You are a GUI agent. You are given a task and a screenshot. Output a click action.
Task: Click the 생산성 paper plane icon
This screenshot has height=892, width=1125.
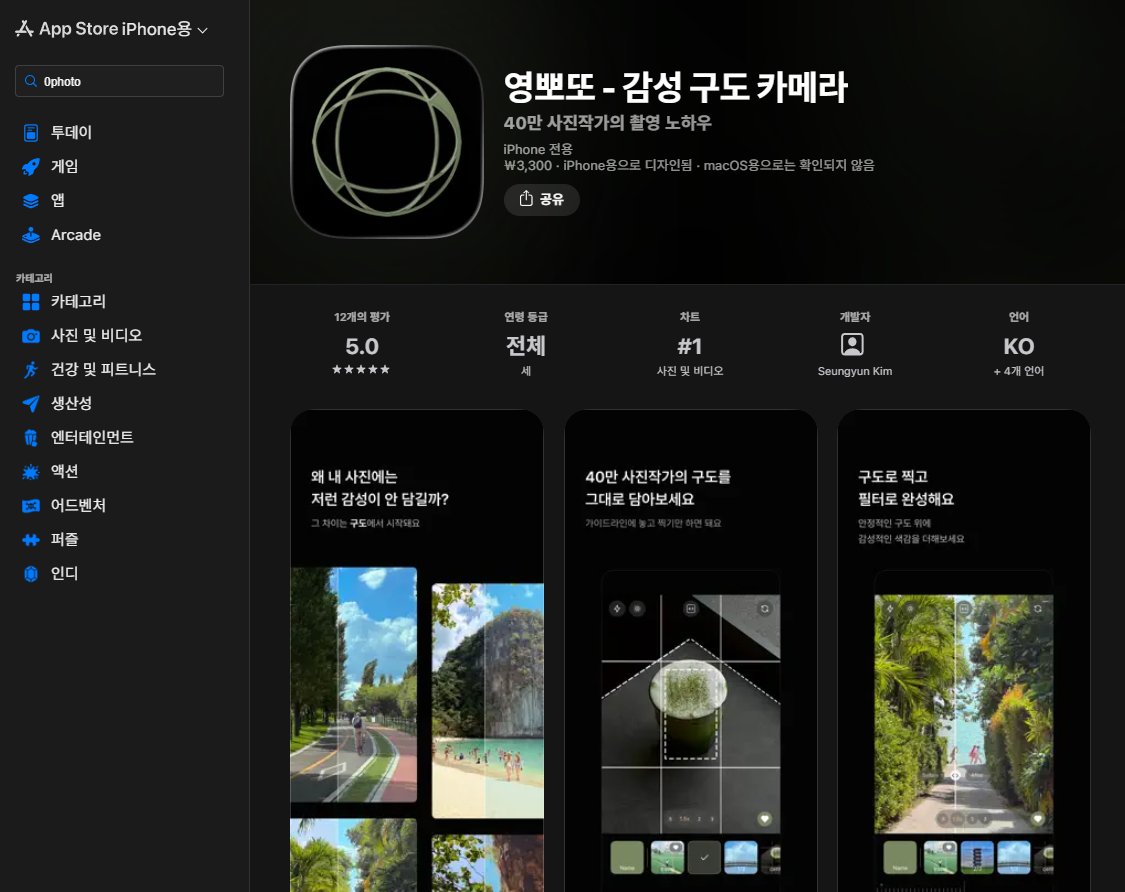click(x=31, y=403)
